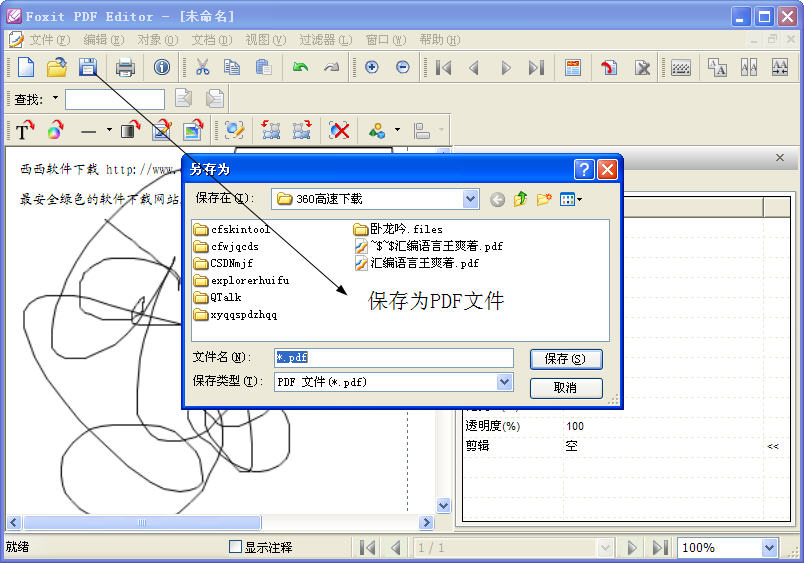Click the Save floppy disk icon
Image resolution: width=804 pixels, height=563 pixels.
point(88,67)
